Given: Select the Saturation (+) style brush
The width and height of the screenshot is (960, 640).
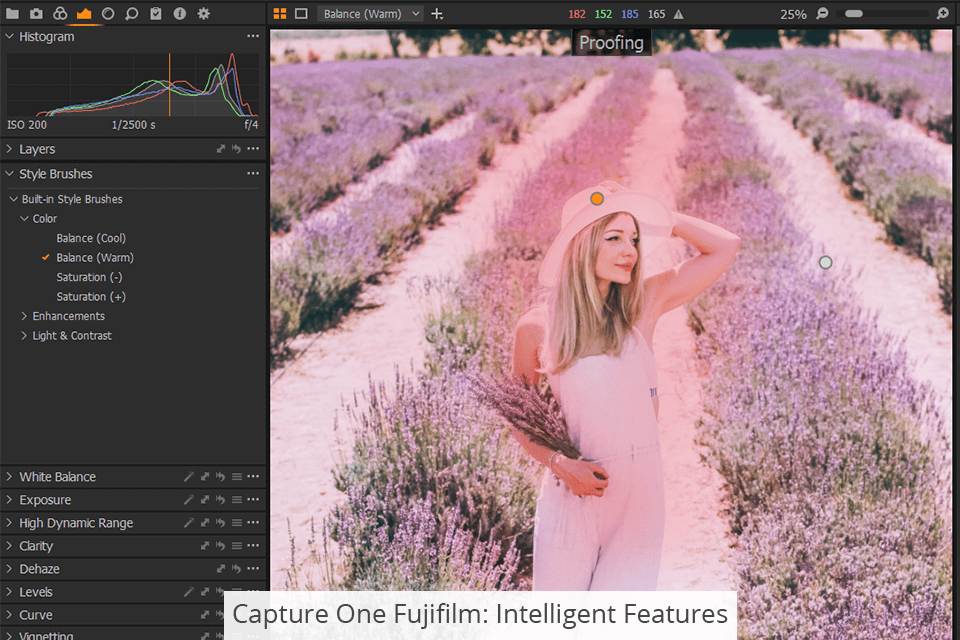Looking at the screenshot, I should (91, 297).
